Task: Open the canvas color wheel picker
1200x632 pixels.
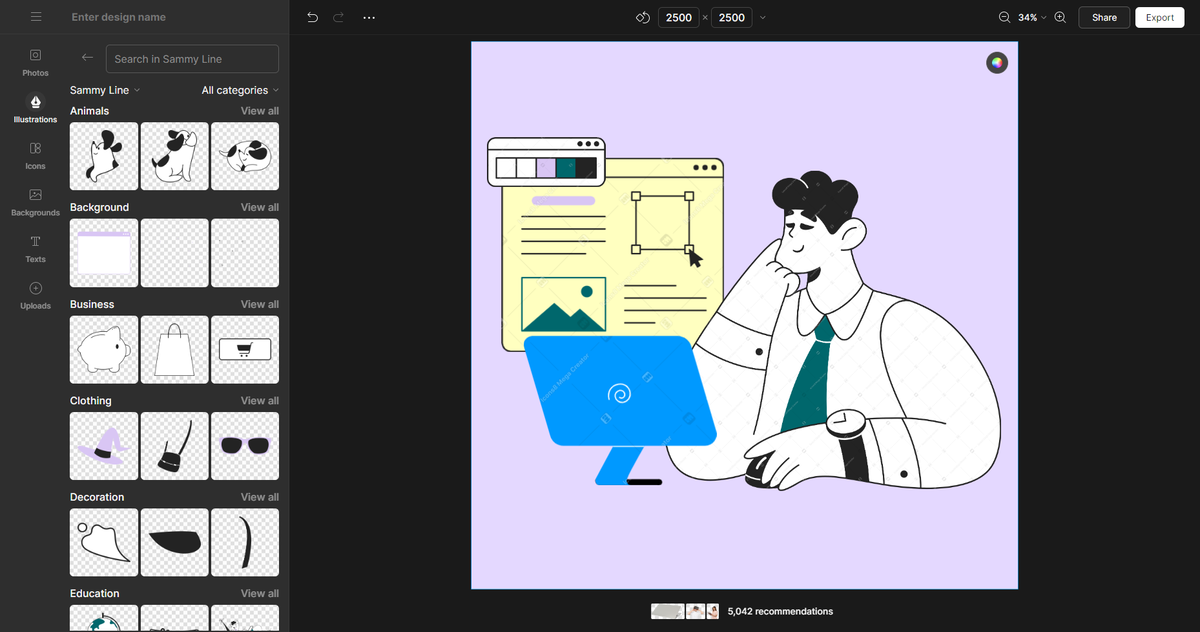Action: click(996, 63)
